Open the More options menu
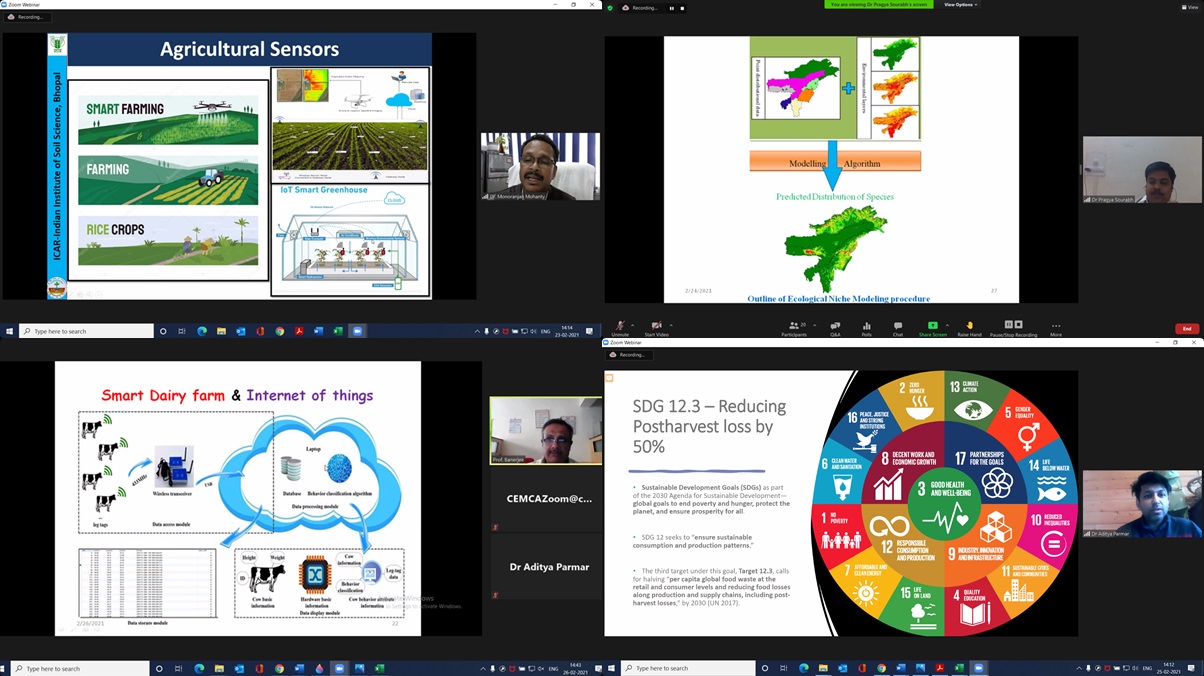 [1055, 326]
